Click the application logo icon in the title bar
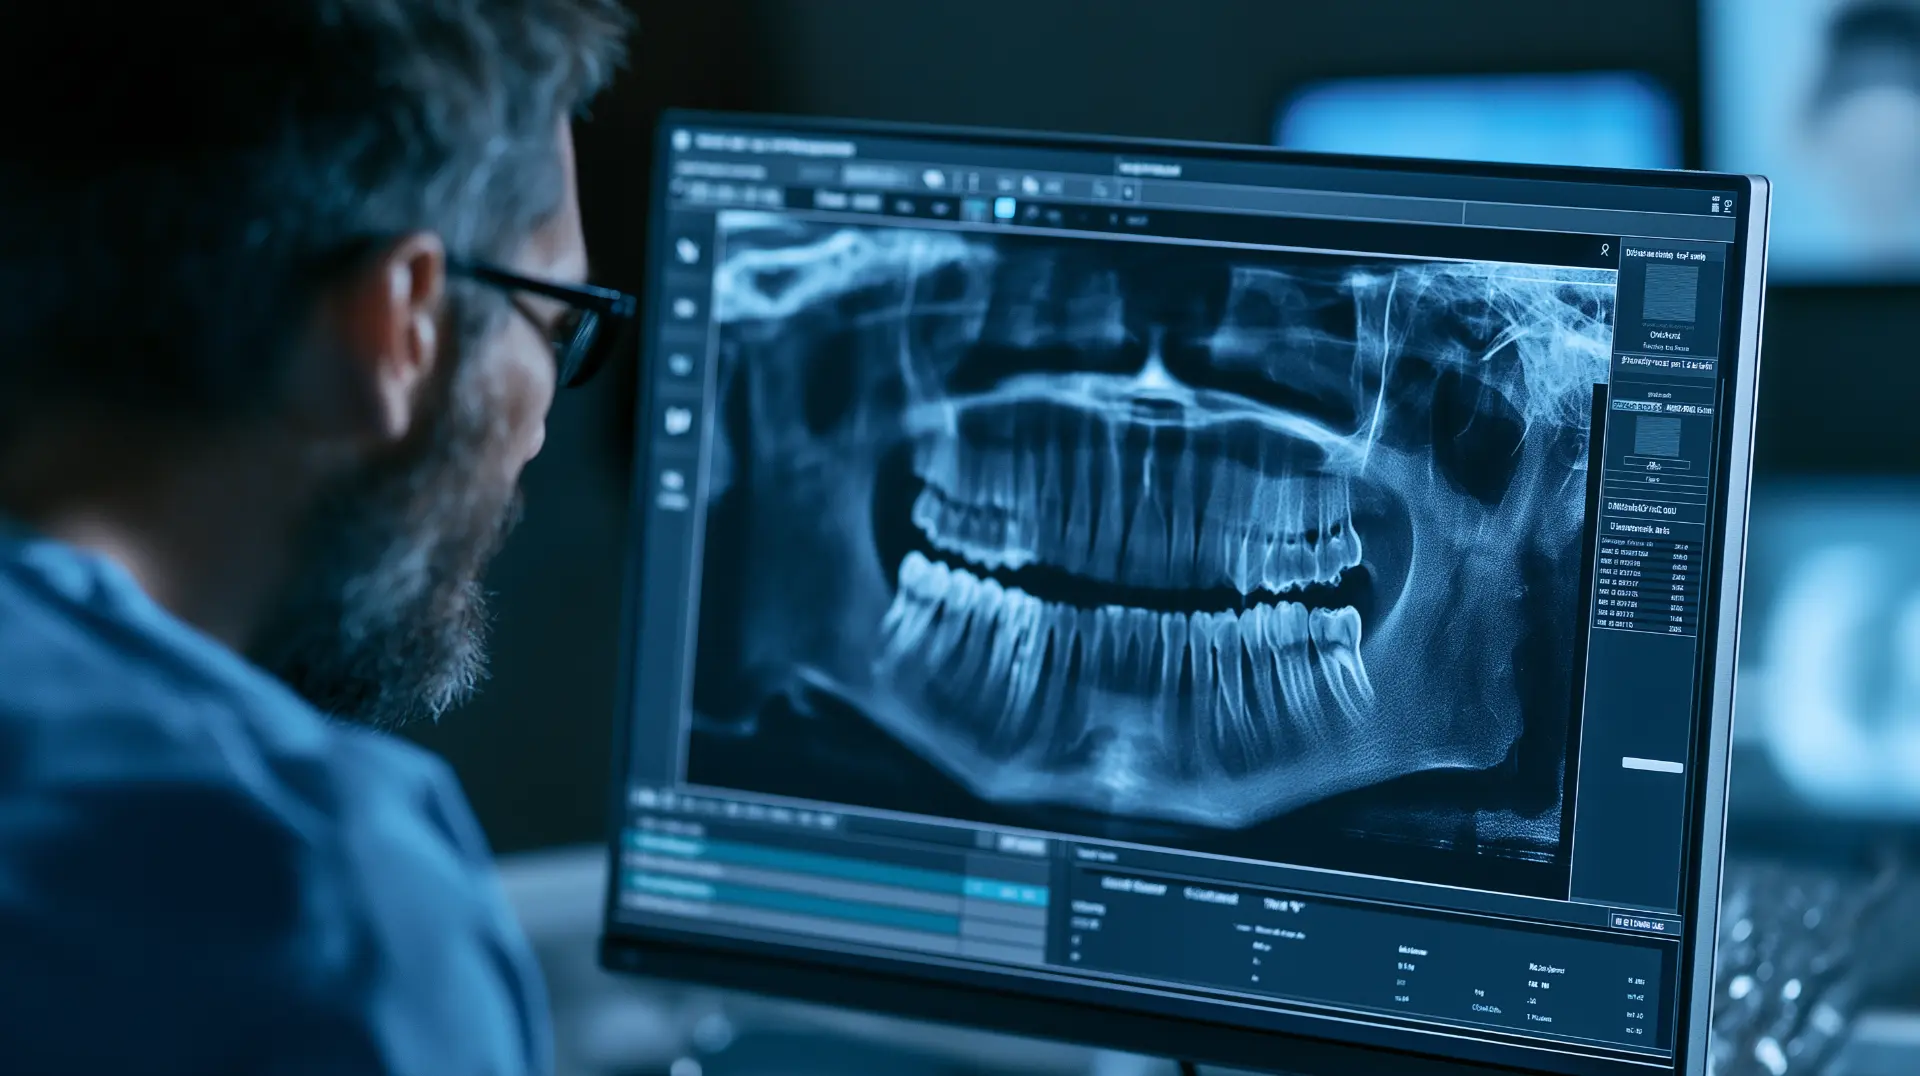Image resolution: width=1920 pixels, height=1076 pixels. [682, 140]
